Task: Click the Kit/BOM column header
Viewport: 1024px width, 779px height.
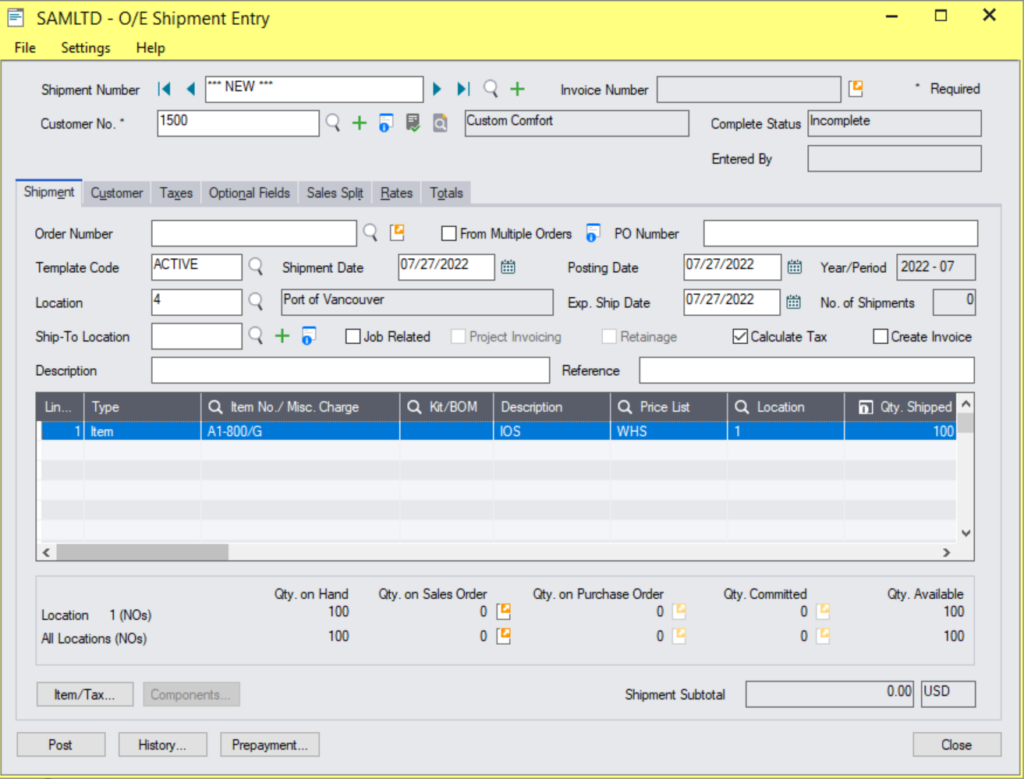Action: point(447,407)
